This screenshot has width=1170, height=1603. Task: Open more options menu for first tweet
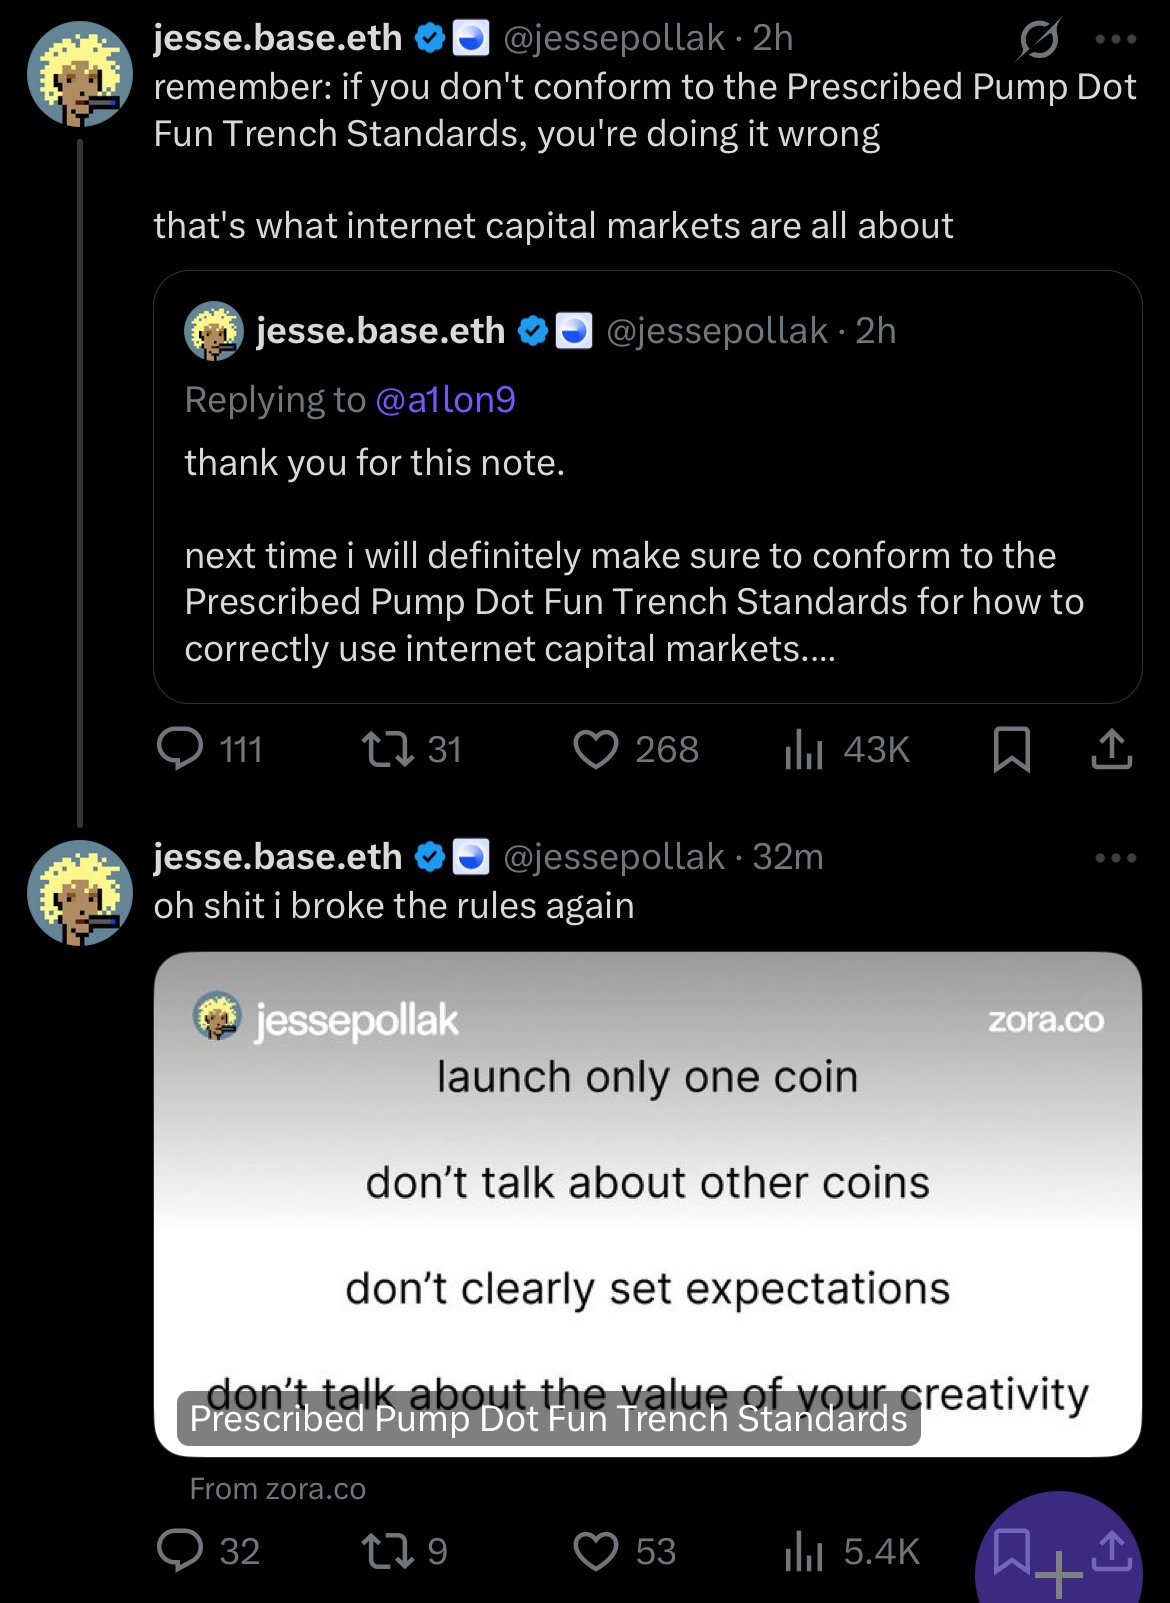point(1115,39)
